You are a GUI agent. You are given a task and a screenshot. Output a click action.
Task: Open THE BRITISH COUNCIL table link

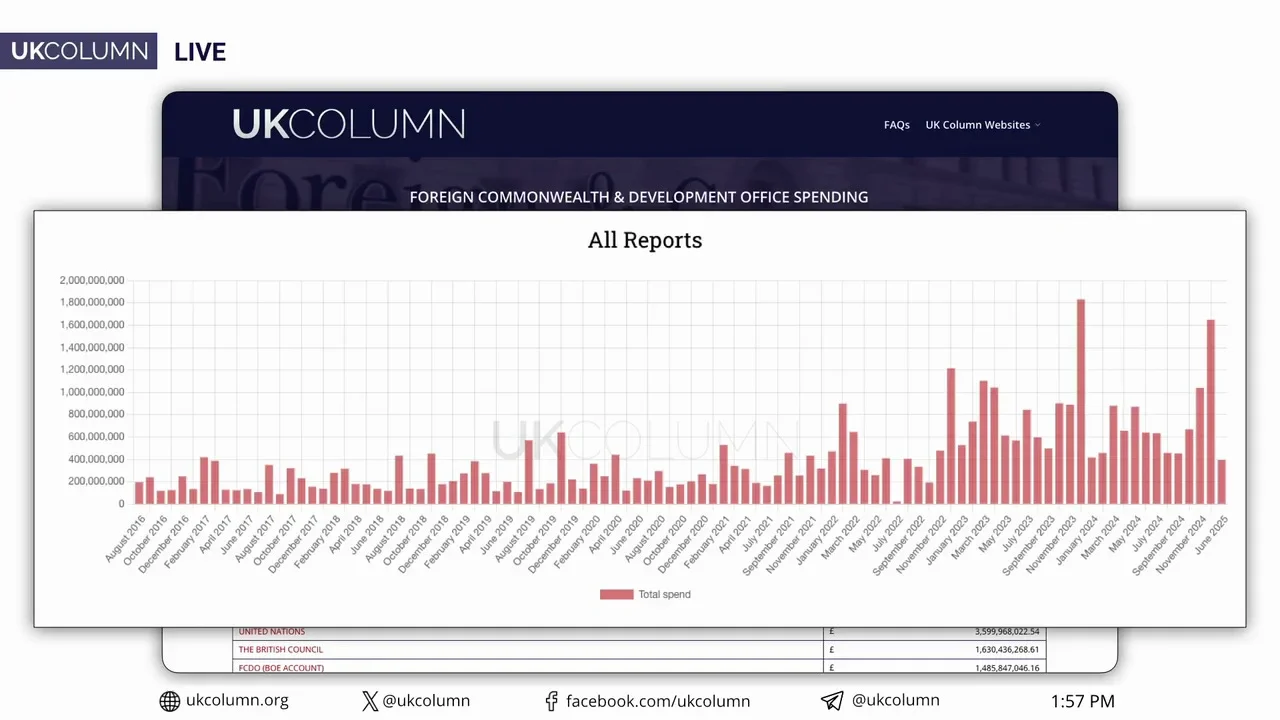[x=280, y=650]
